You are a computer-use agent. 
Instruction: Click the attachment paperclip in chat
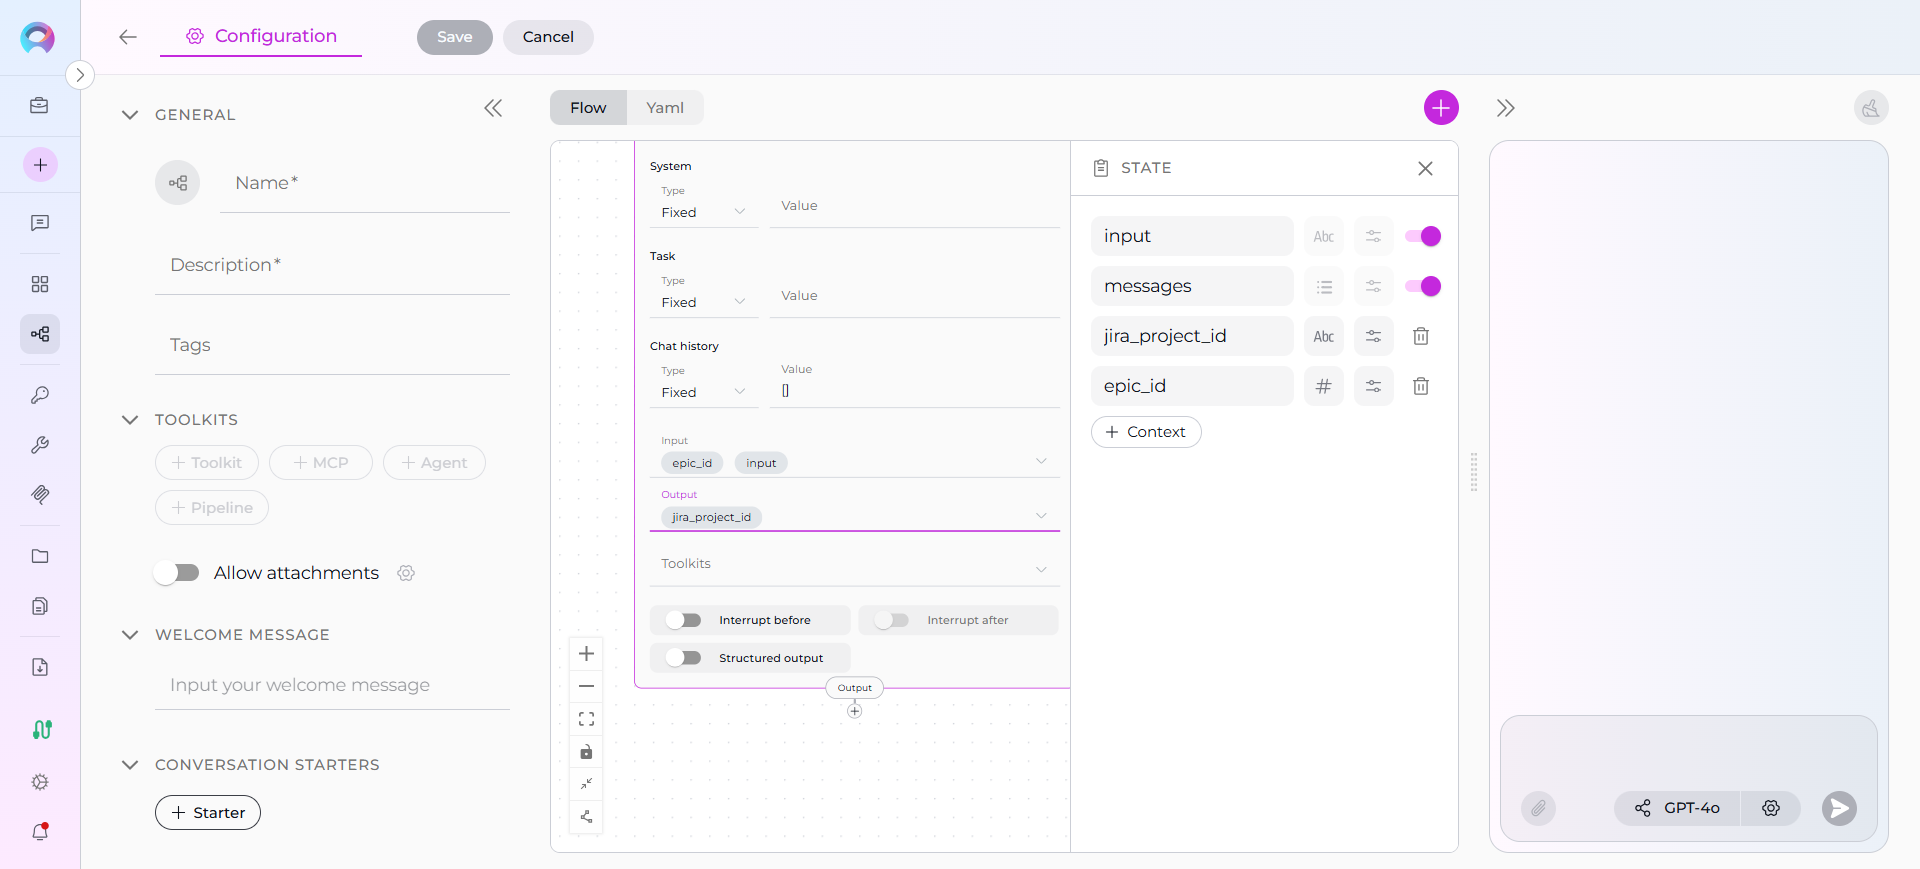tap(1538, 808)
